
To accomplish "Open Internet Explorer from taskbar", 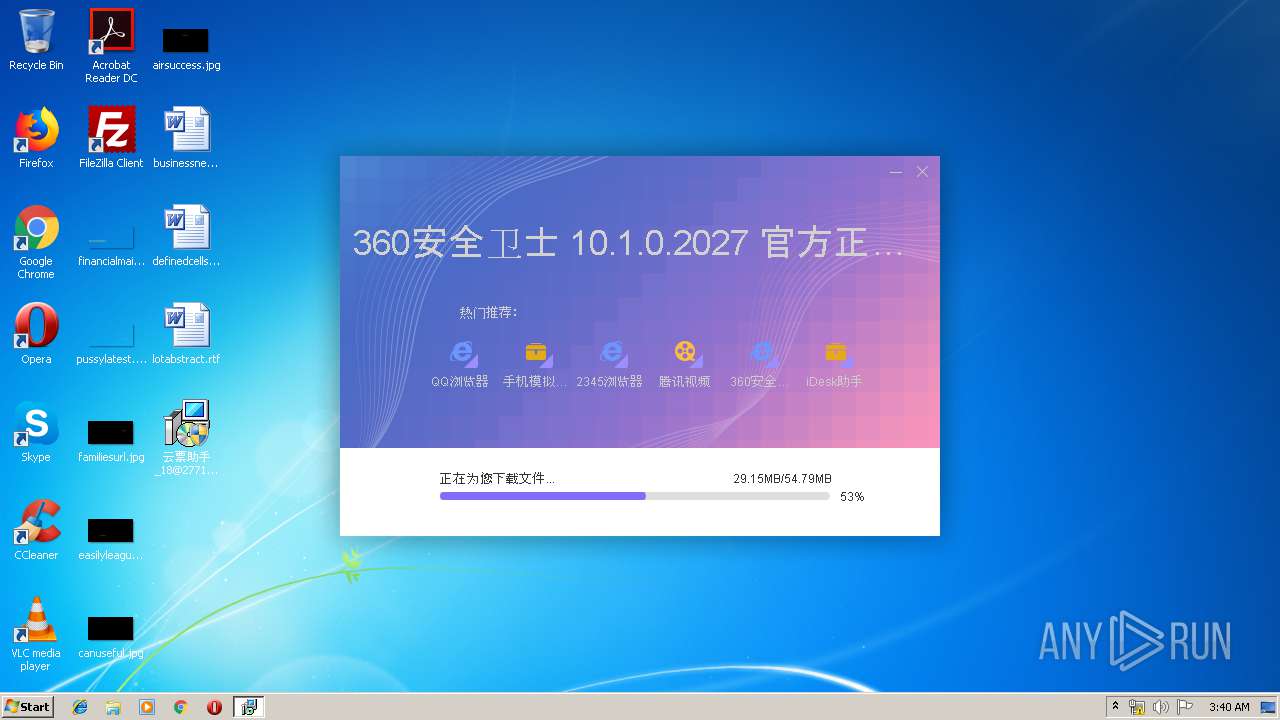I will point(80,707).
